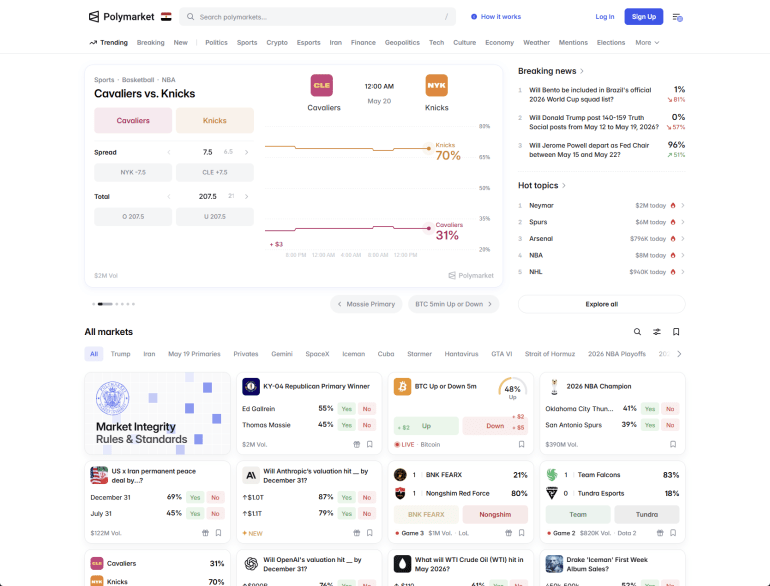The height and width of the screenshot is (586, 770).
Task: Click gift icon on BNK FEARX card
Action: [x=509, y=533]
